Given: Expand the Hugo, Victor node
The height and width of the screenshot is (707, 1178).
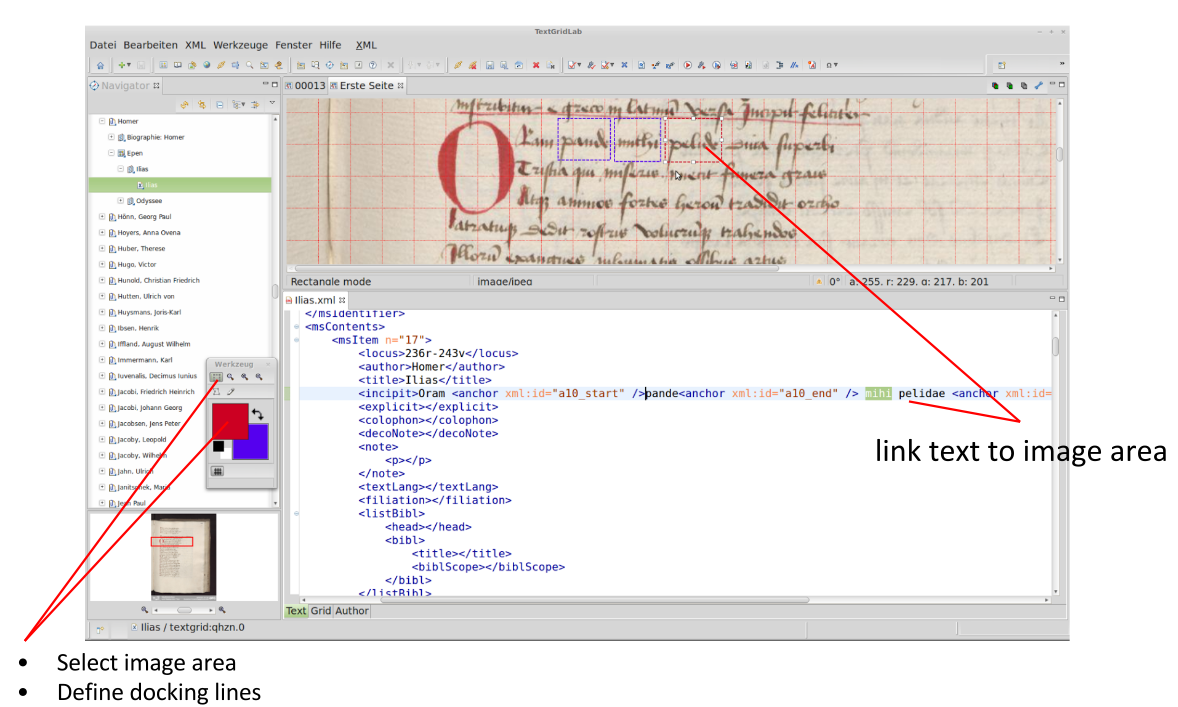Looking at the screenshot, I should tap(102, 264).
